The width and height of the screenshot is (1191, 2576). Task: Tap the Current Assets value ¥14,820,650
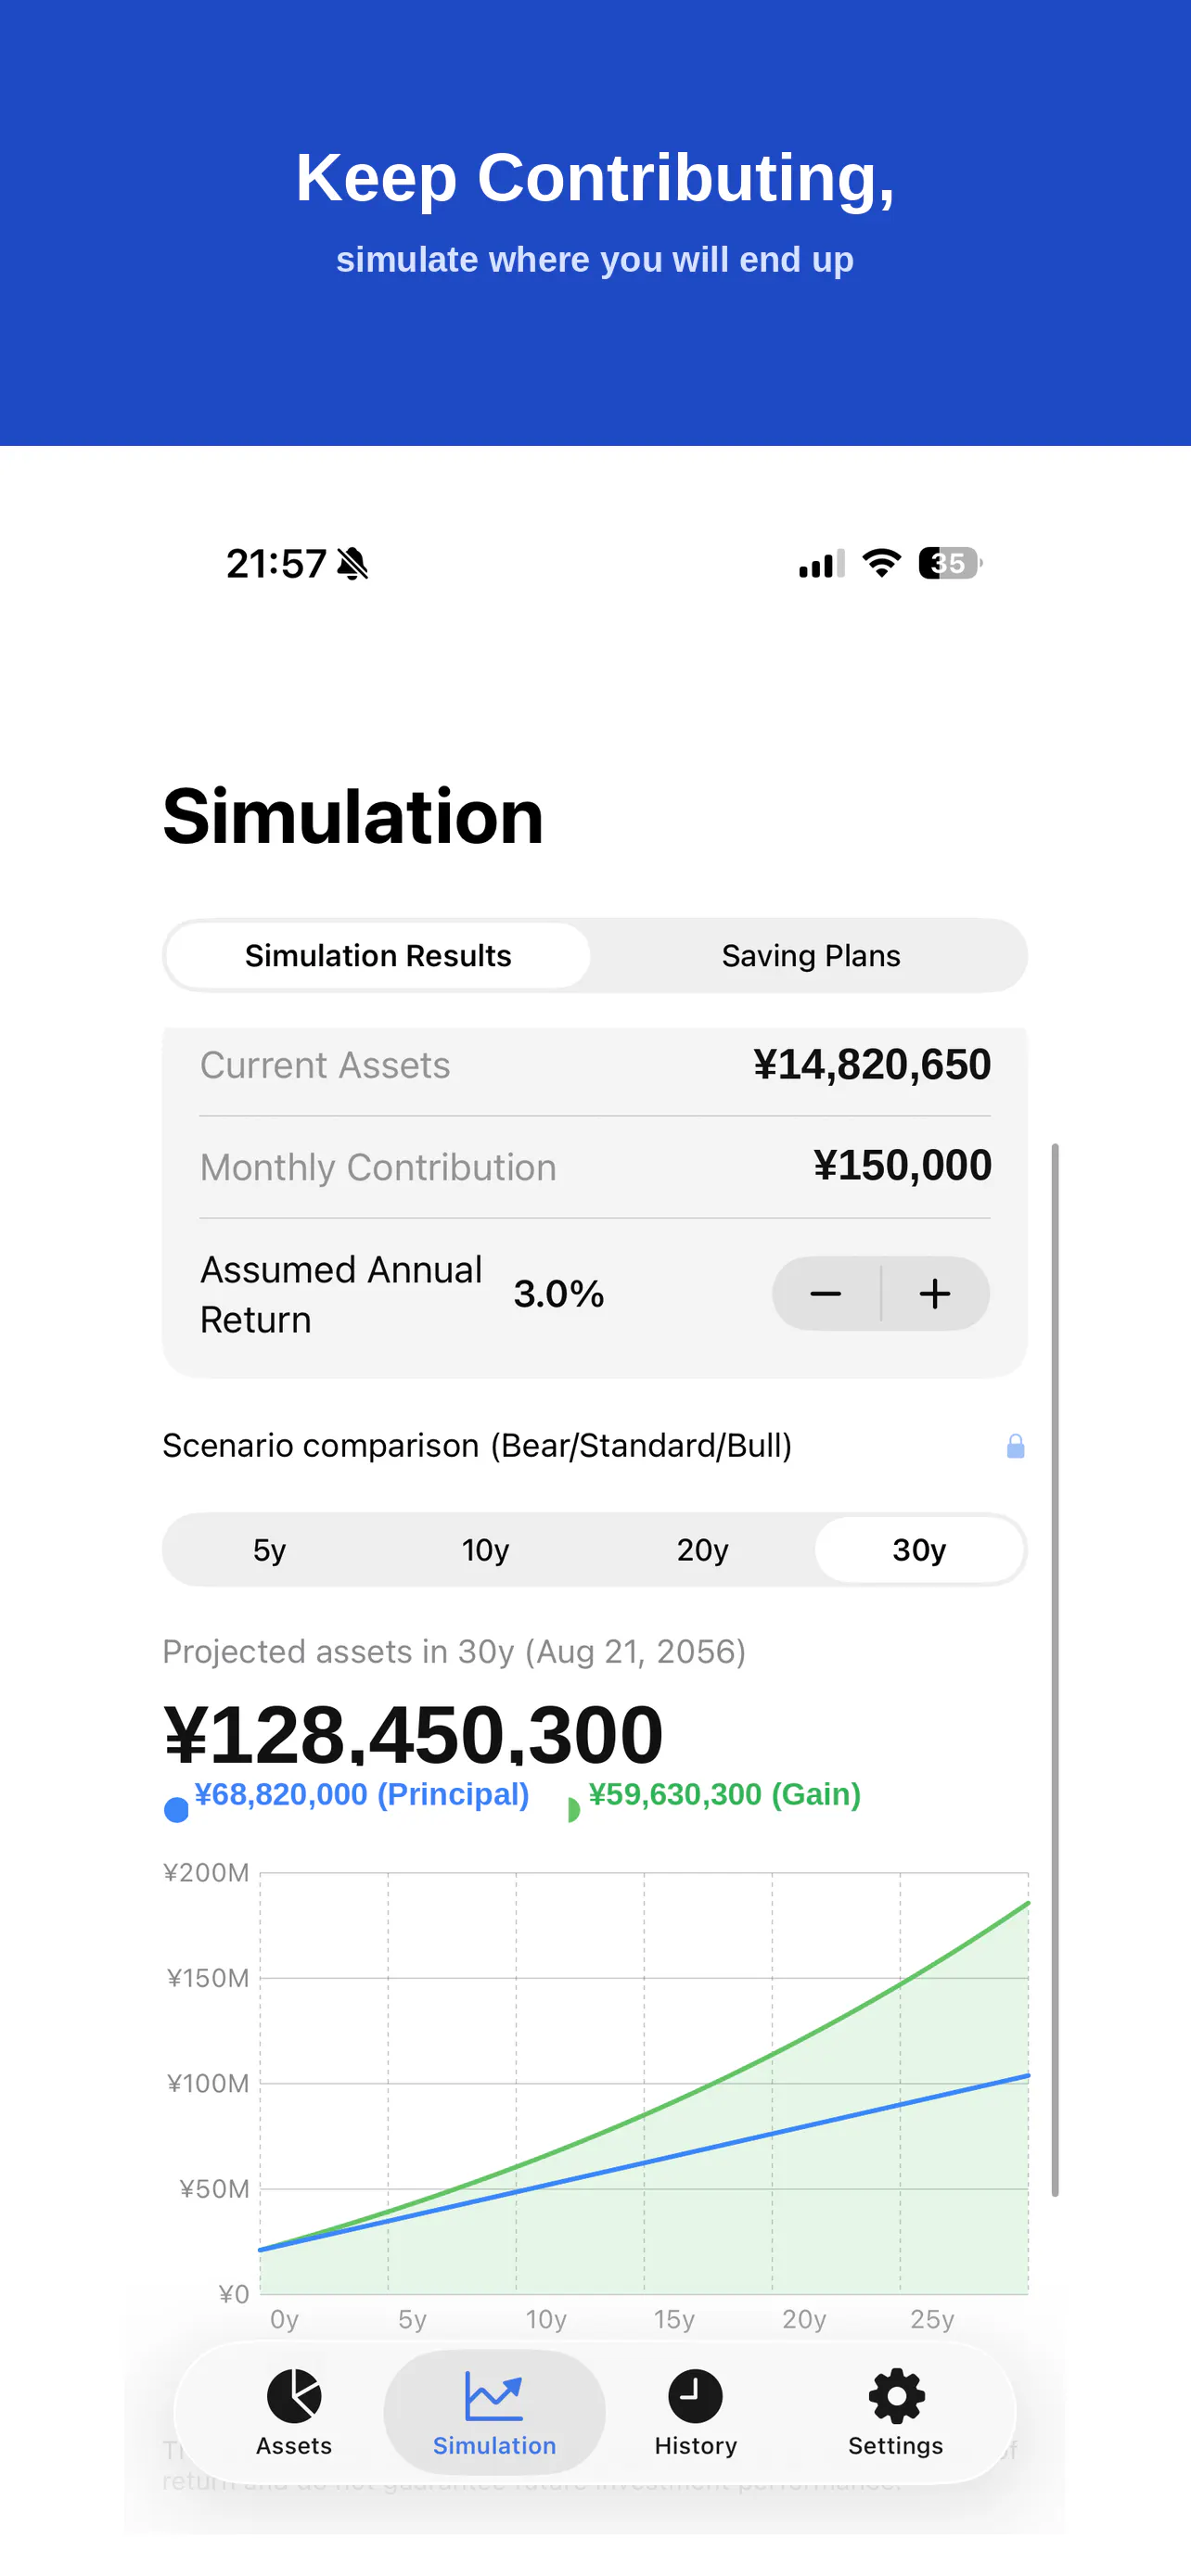tap(872, 1065)
